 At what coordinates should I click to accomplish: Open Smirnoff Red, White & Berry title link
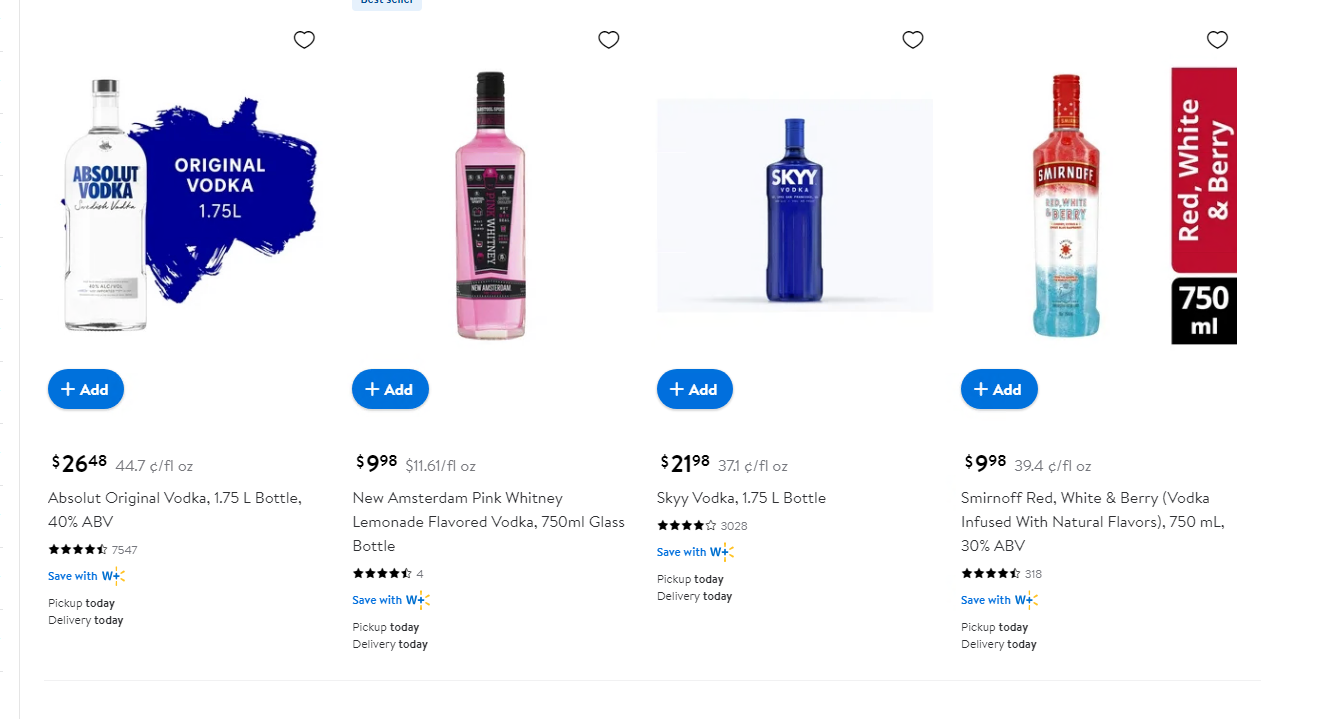click(1094, 521)
